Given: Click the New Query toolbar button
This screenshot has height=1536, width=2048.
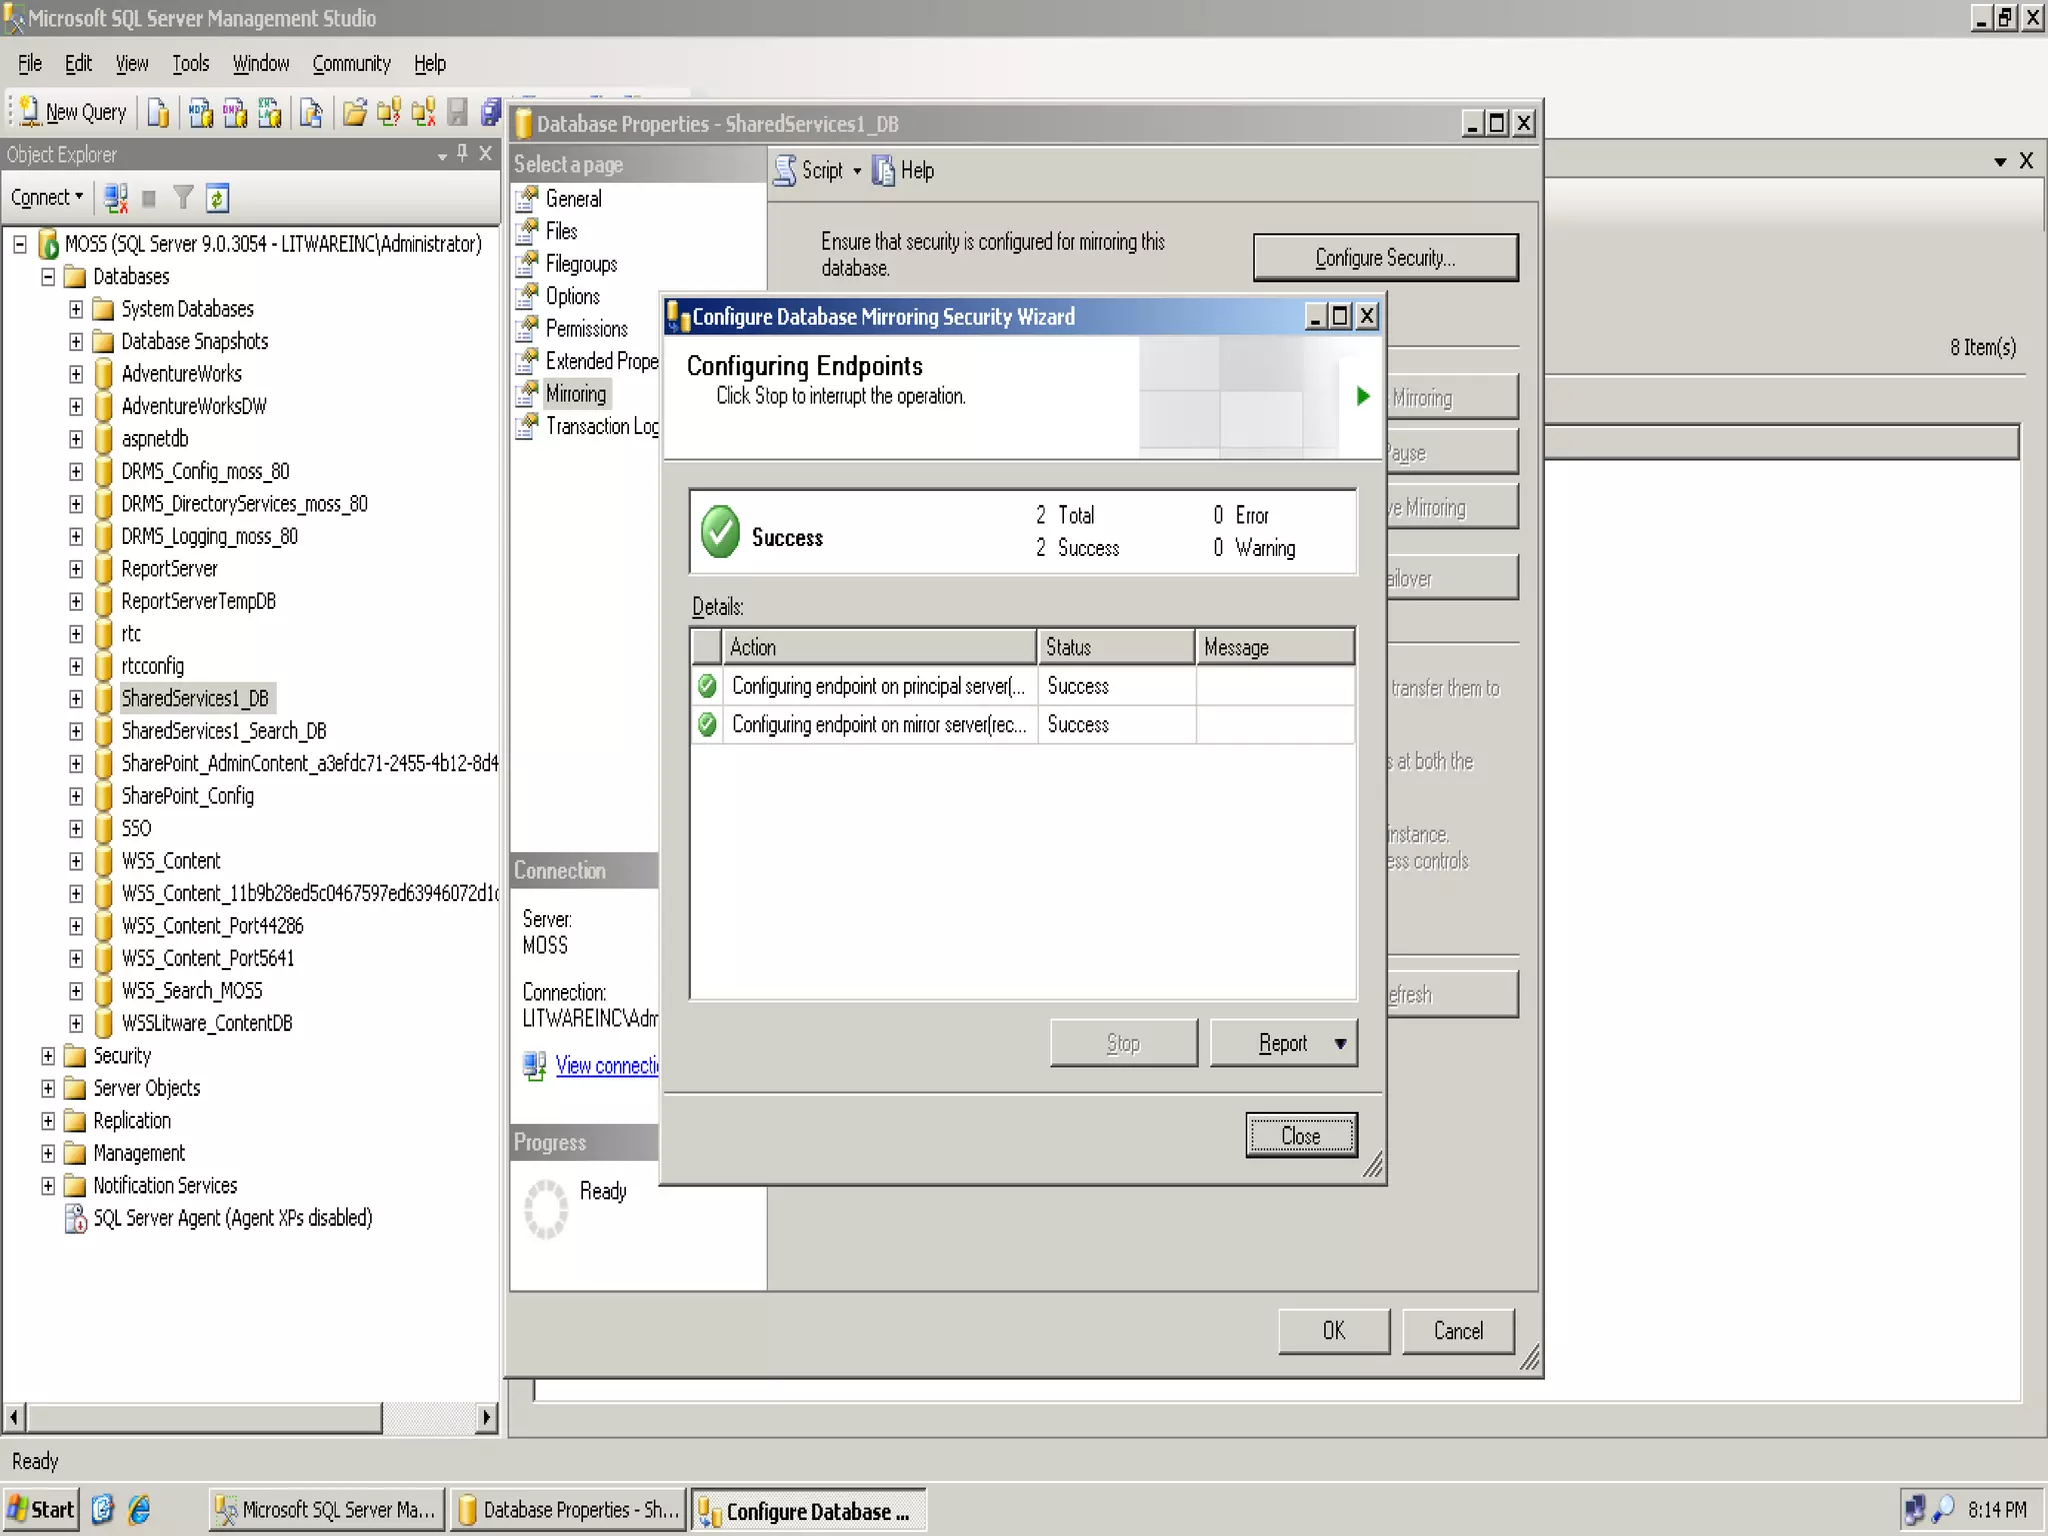Looking at the screenshot, I should 73,112.
